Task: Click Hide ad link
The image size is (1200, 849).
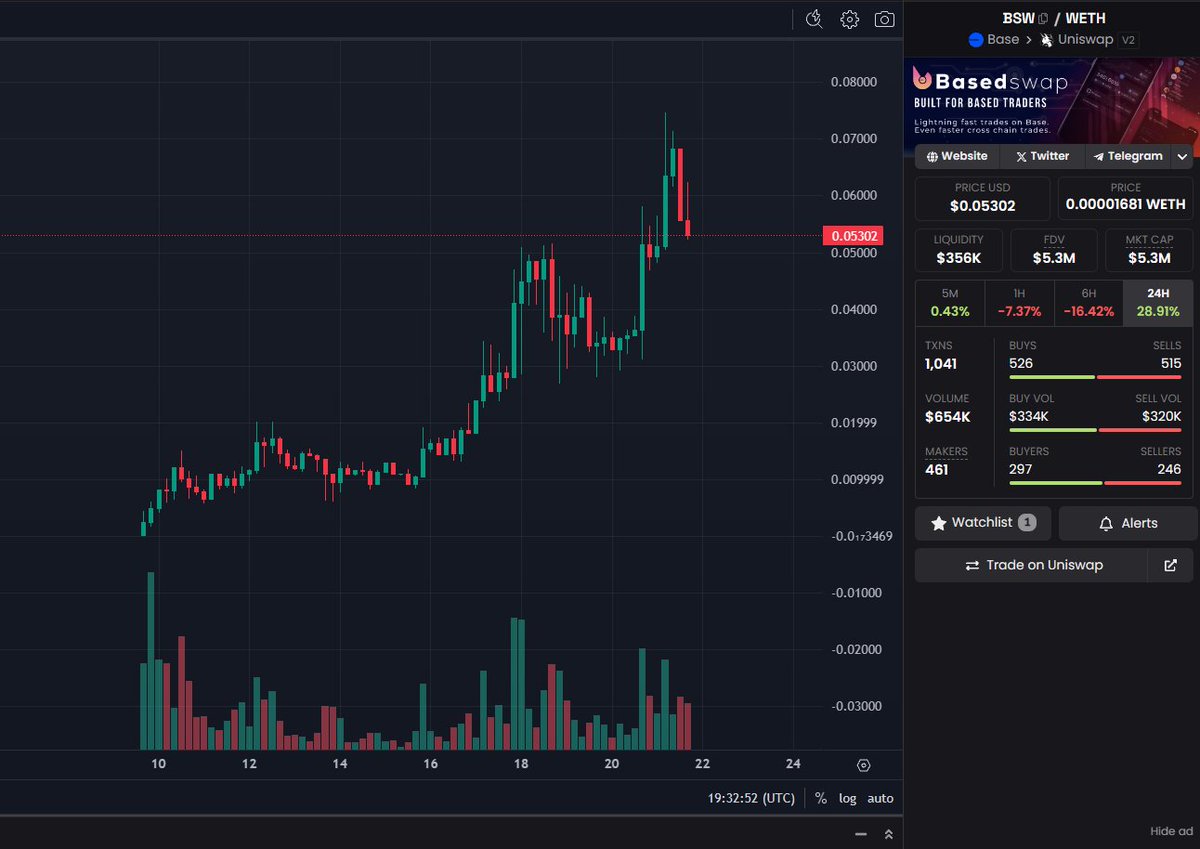Action: pyautogui.click(x=1171, y=831)
